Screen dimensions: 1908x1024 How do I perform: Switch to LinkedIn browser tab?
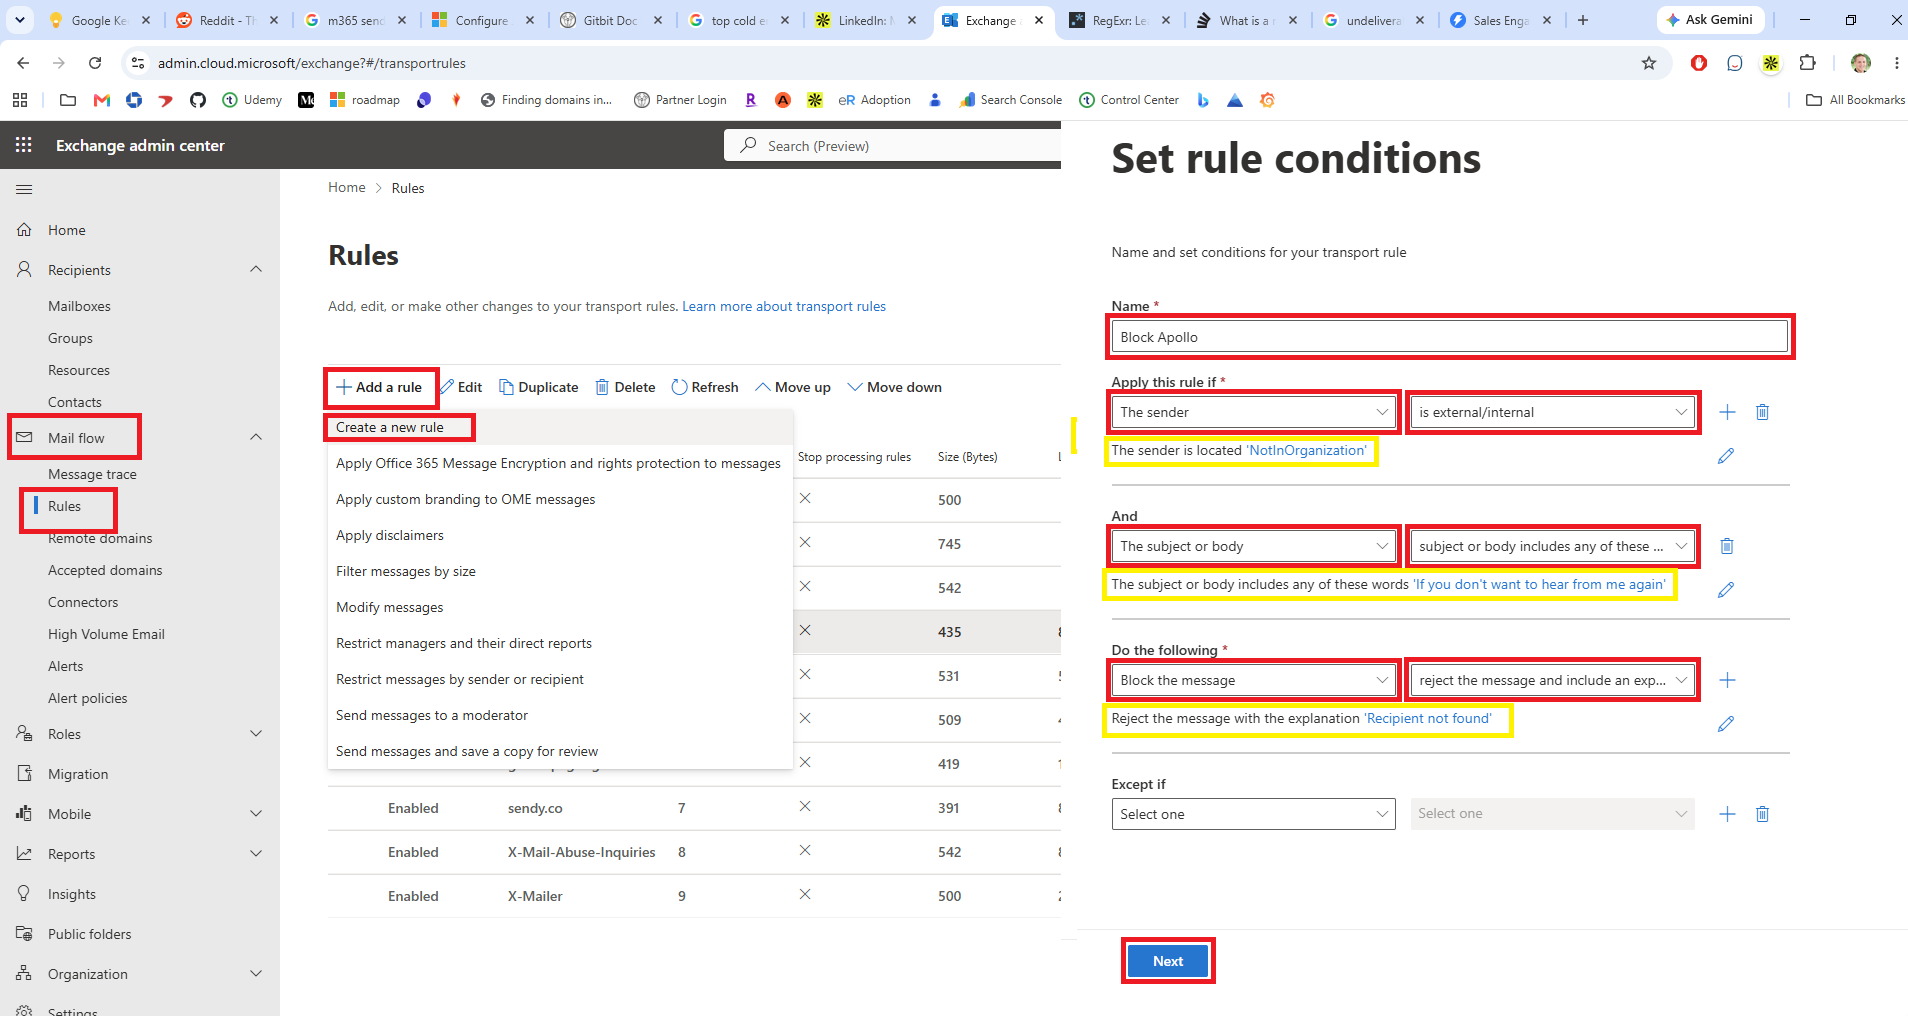(x=866, y=20)
